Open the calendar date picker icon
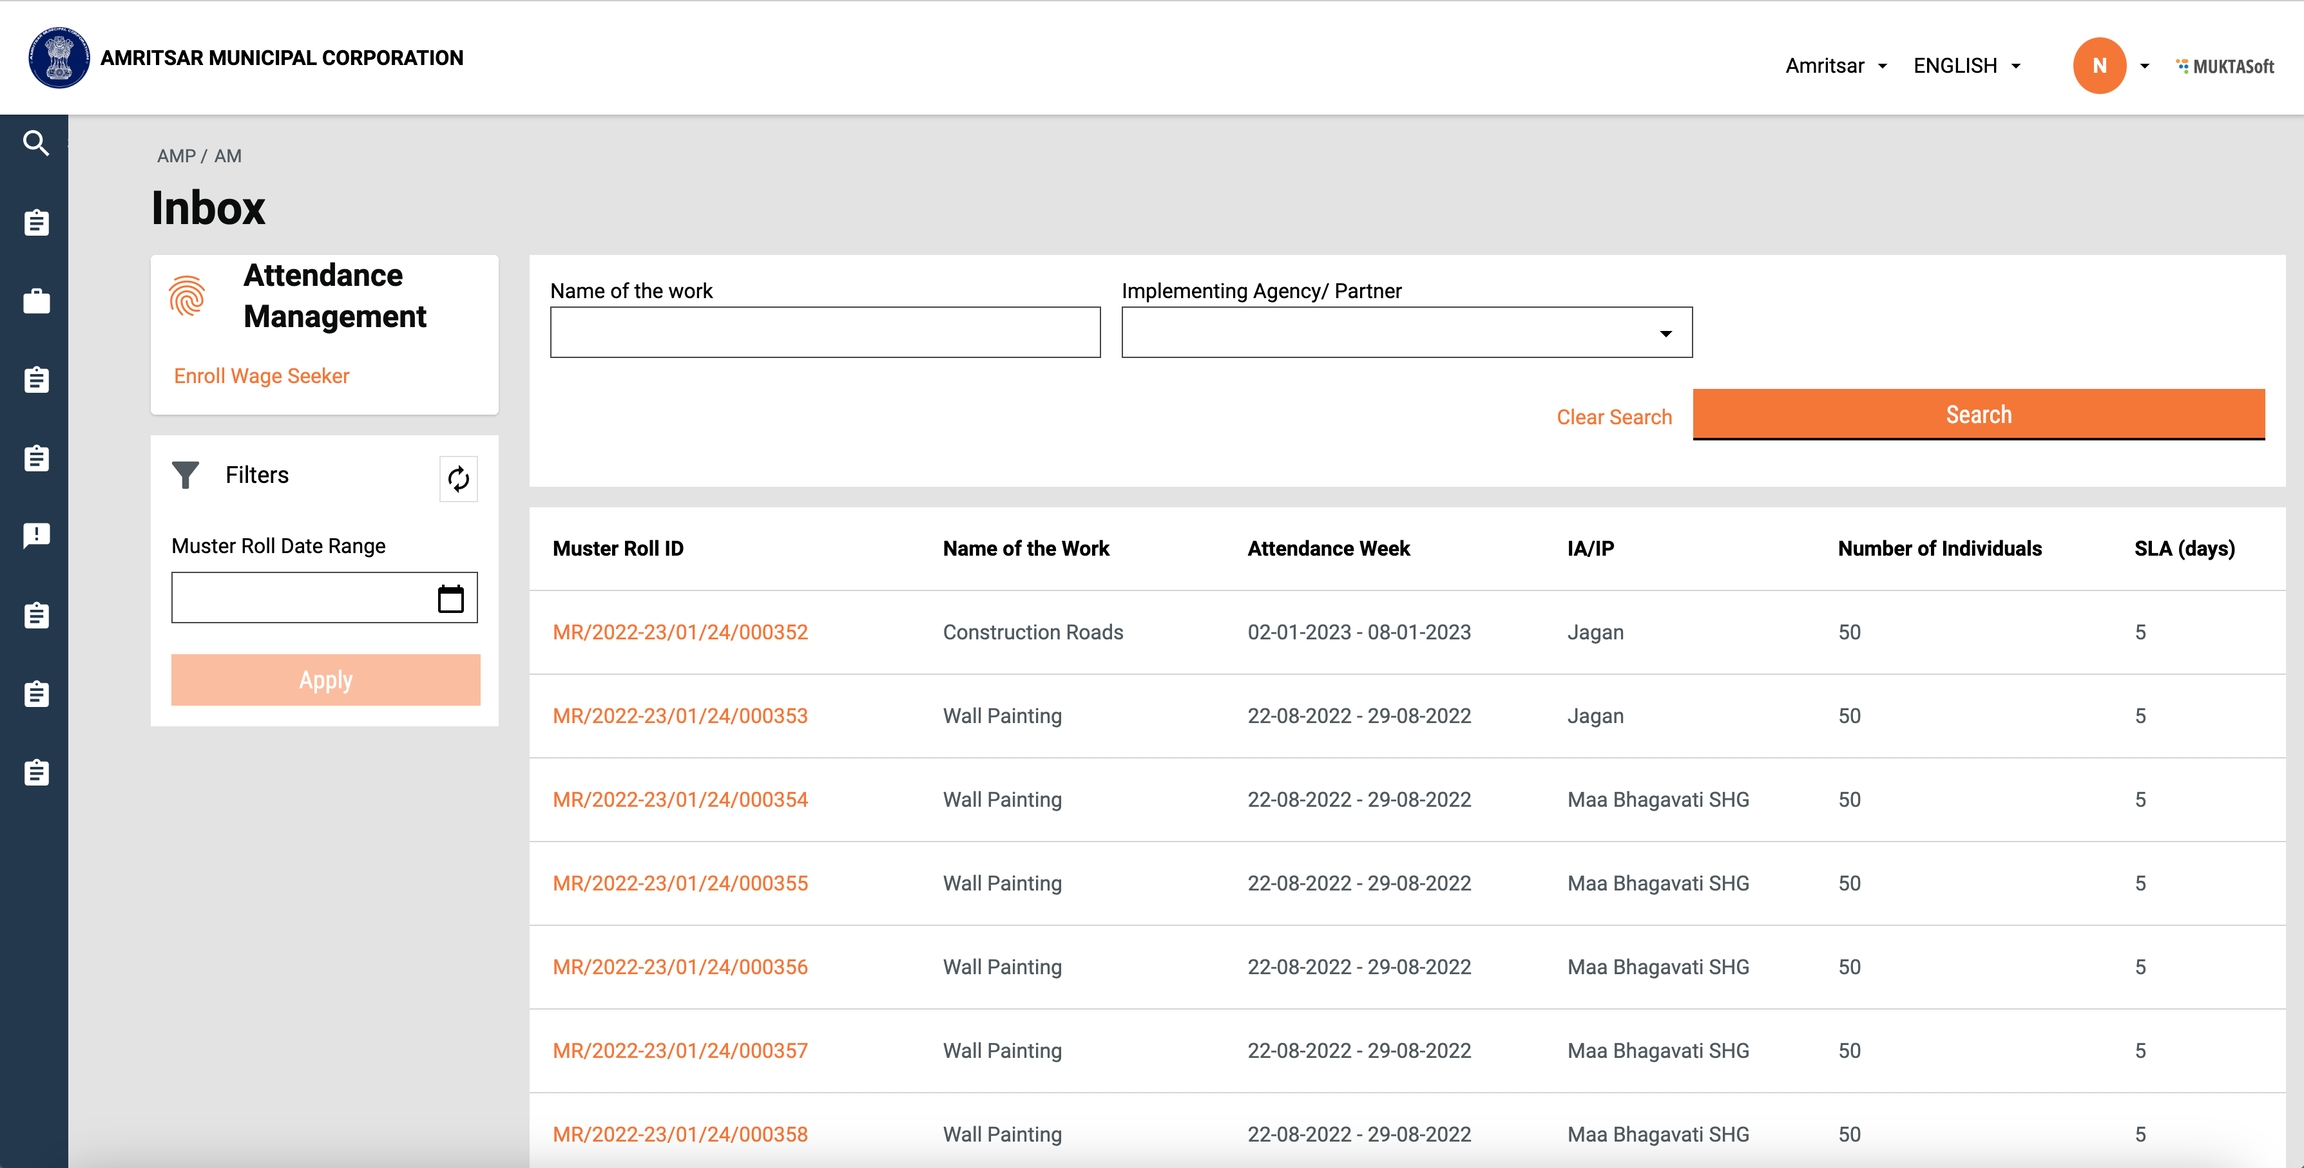 coord(451,598)
